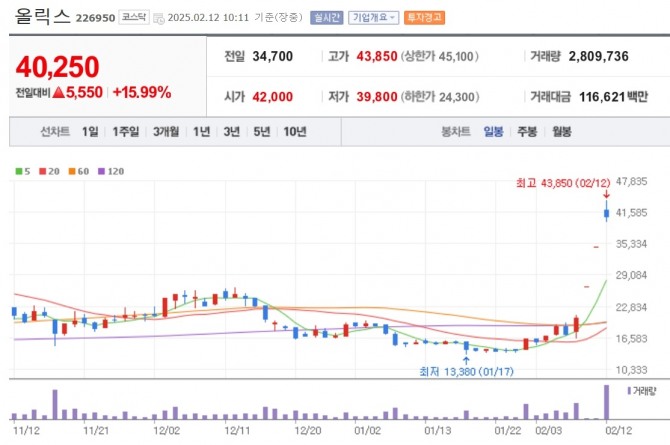The image size is (670, 445).
Task: Click the 01/13 date axis label
Action: pyautogui.click(x=438, y=430)
